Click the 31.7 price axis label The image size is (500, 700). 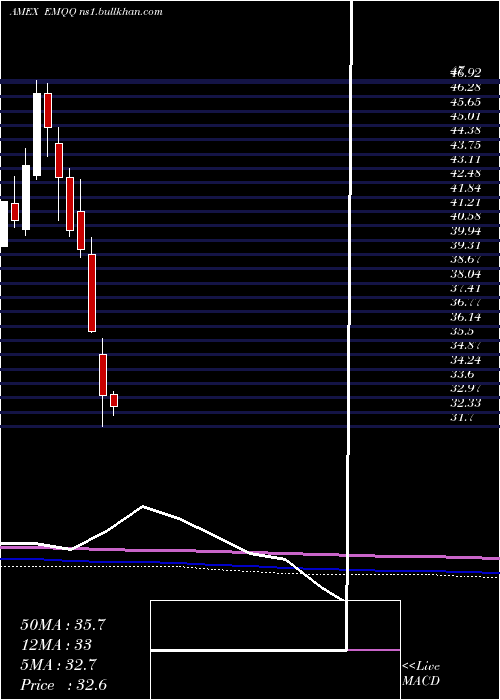tap(462, 417)
